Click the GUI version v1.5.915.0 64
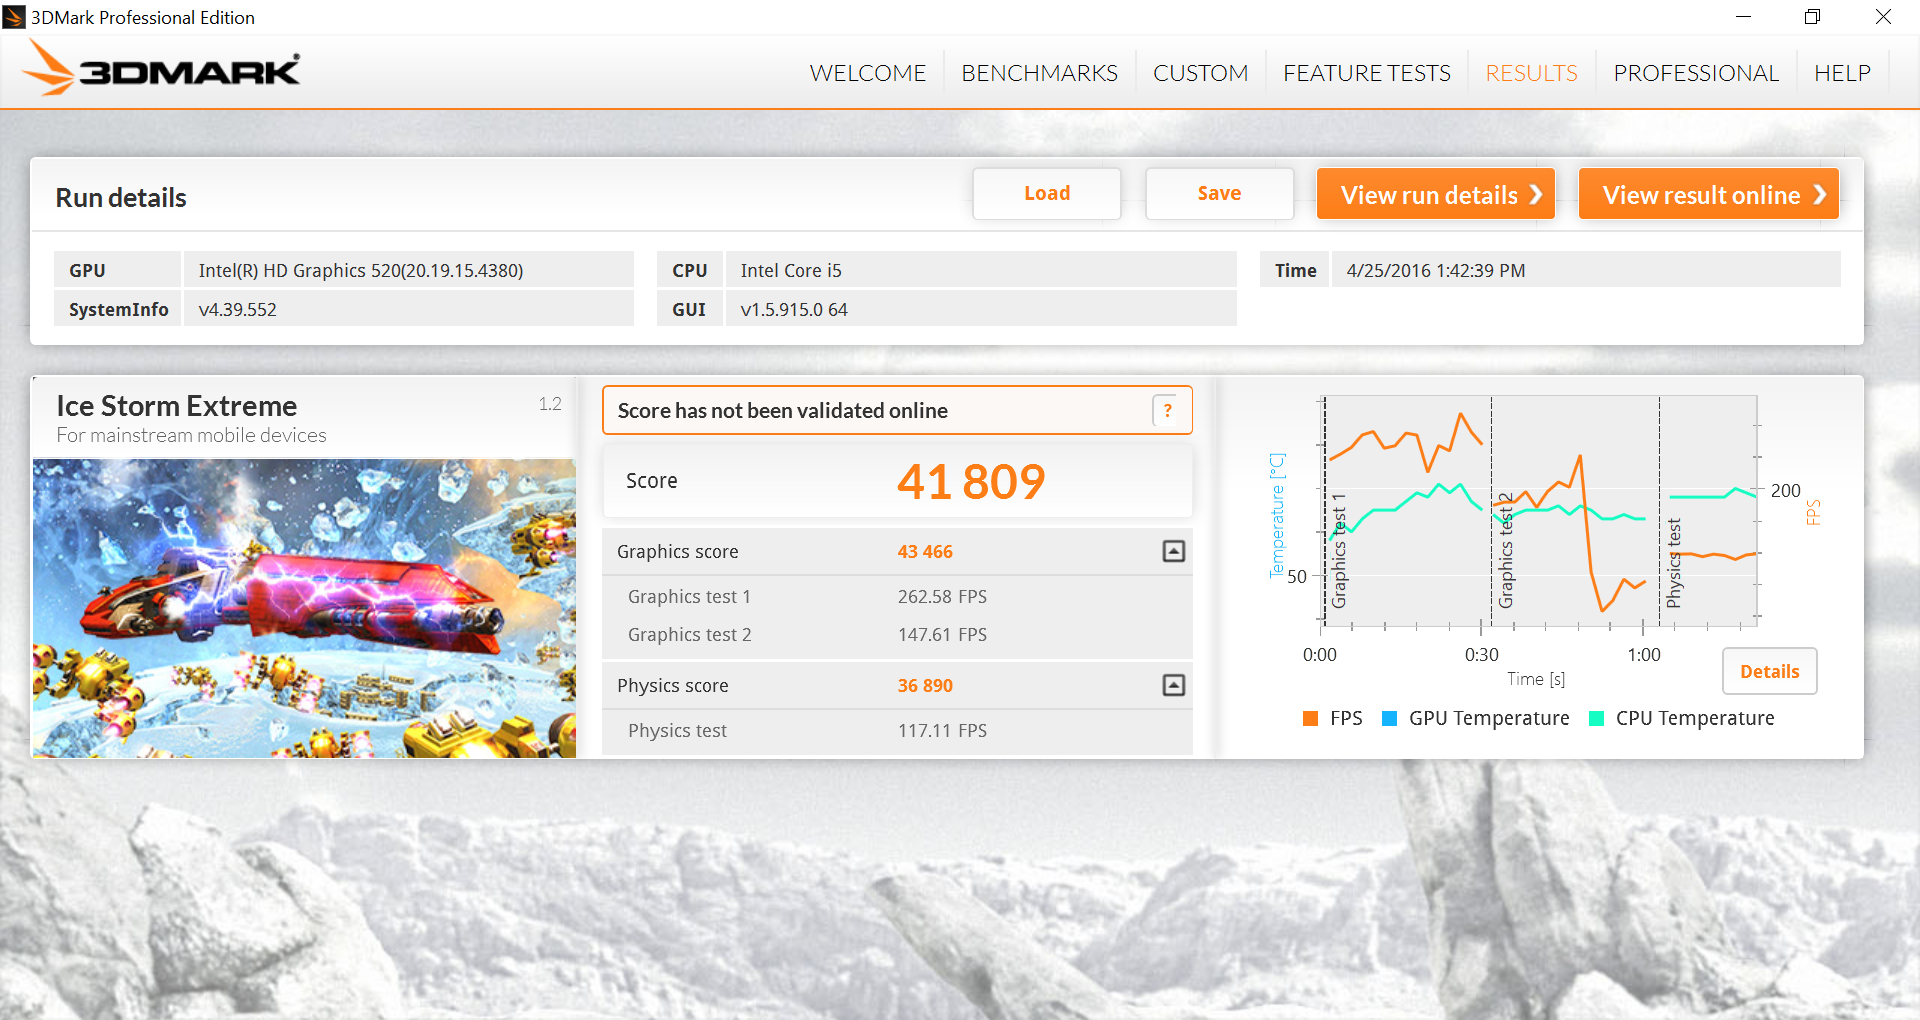1920x1020 pixels. (794, 309)
